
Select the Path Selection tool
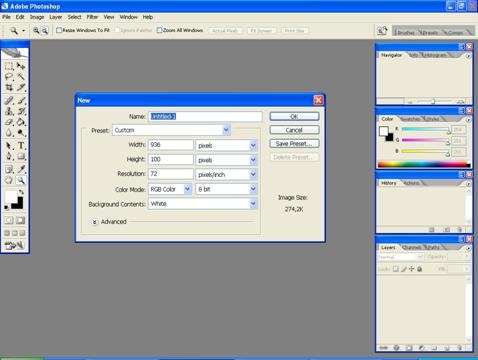pyautogui.click(x=9, y=146)
